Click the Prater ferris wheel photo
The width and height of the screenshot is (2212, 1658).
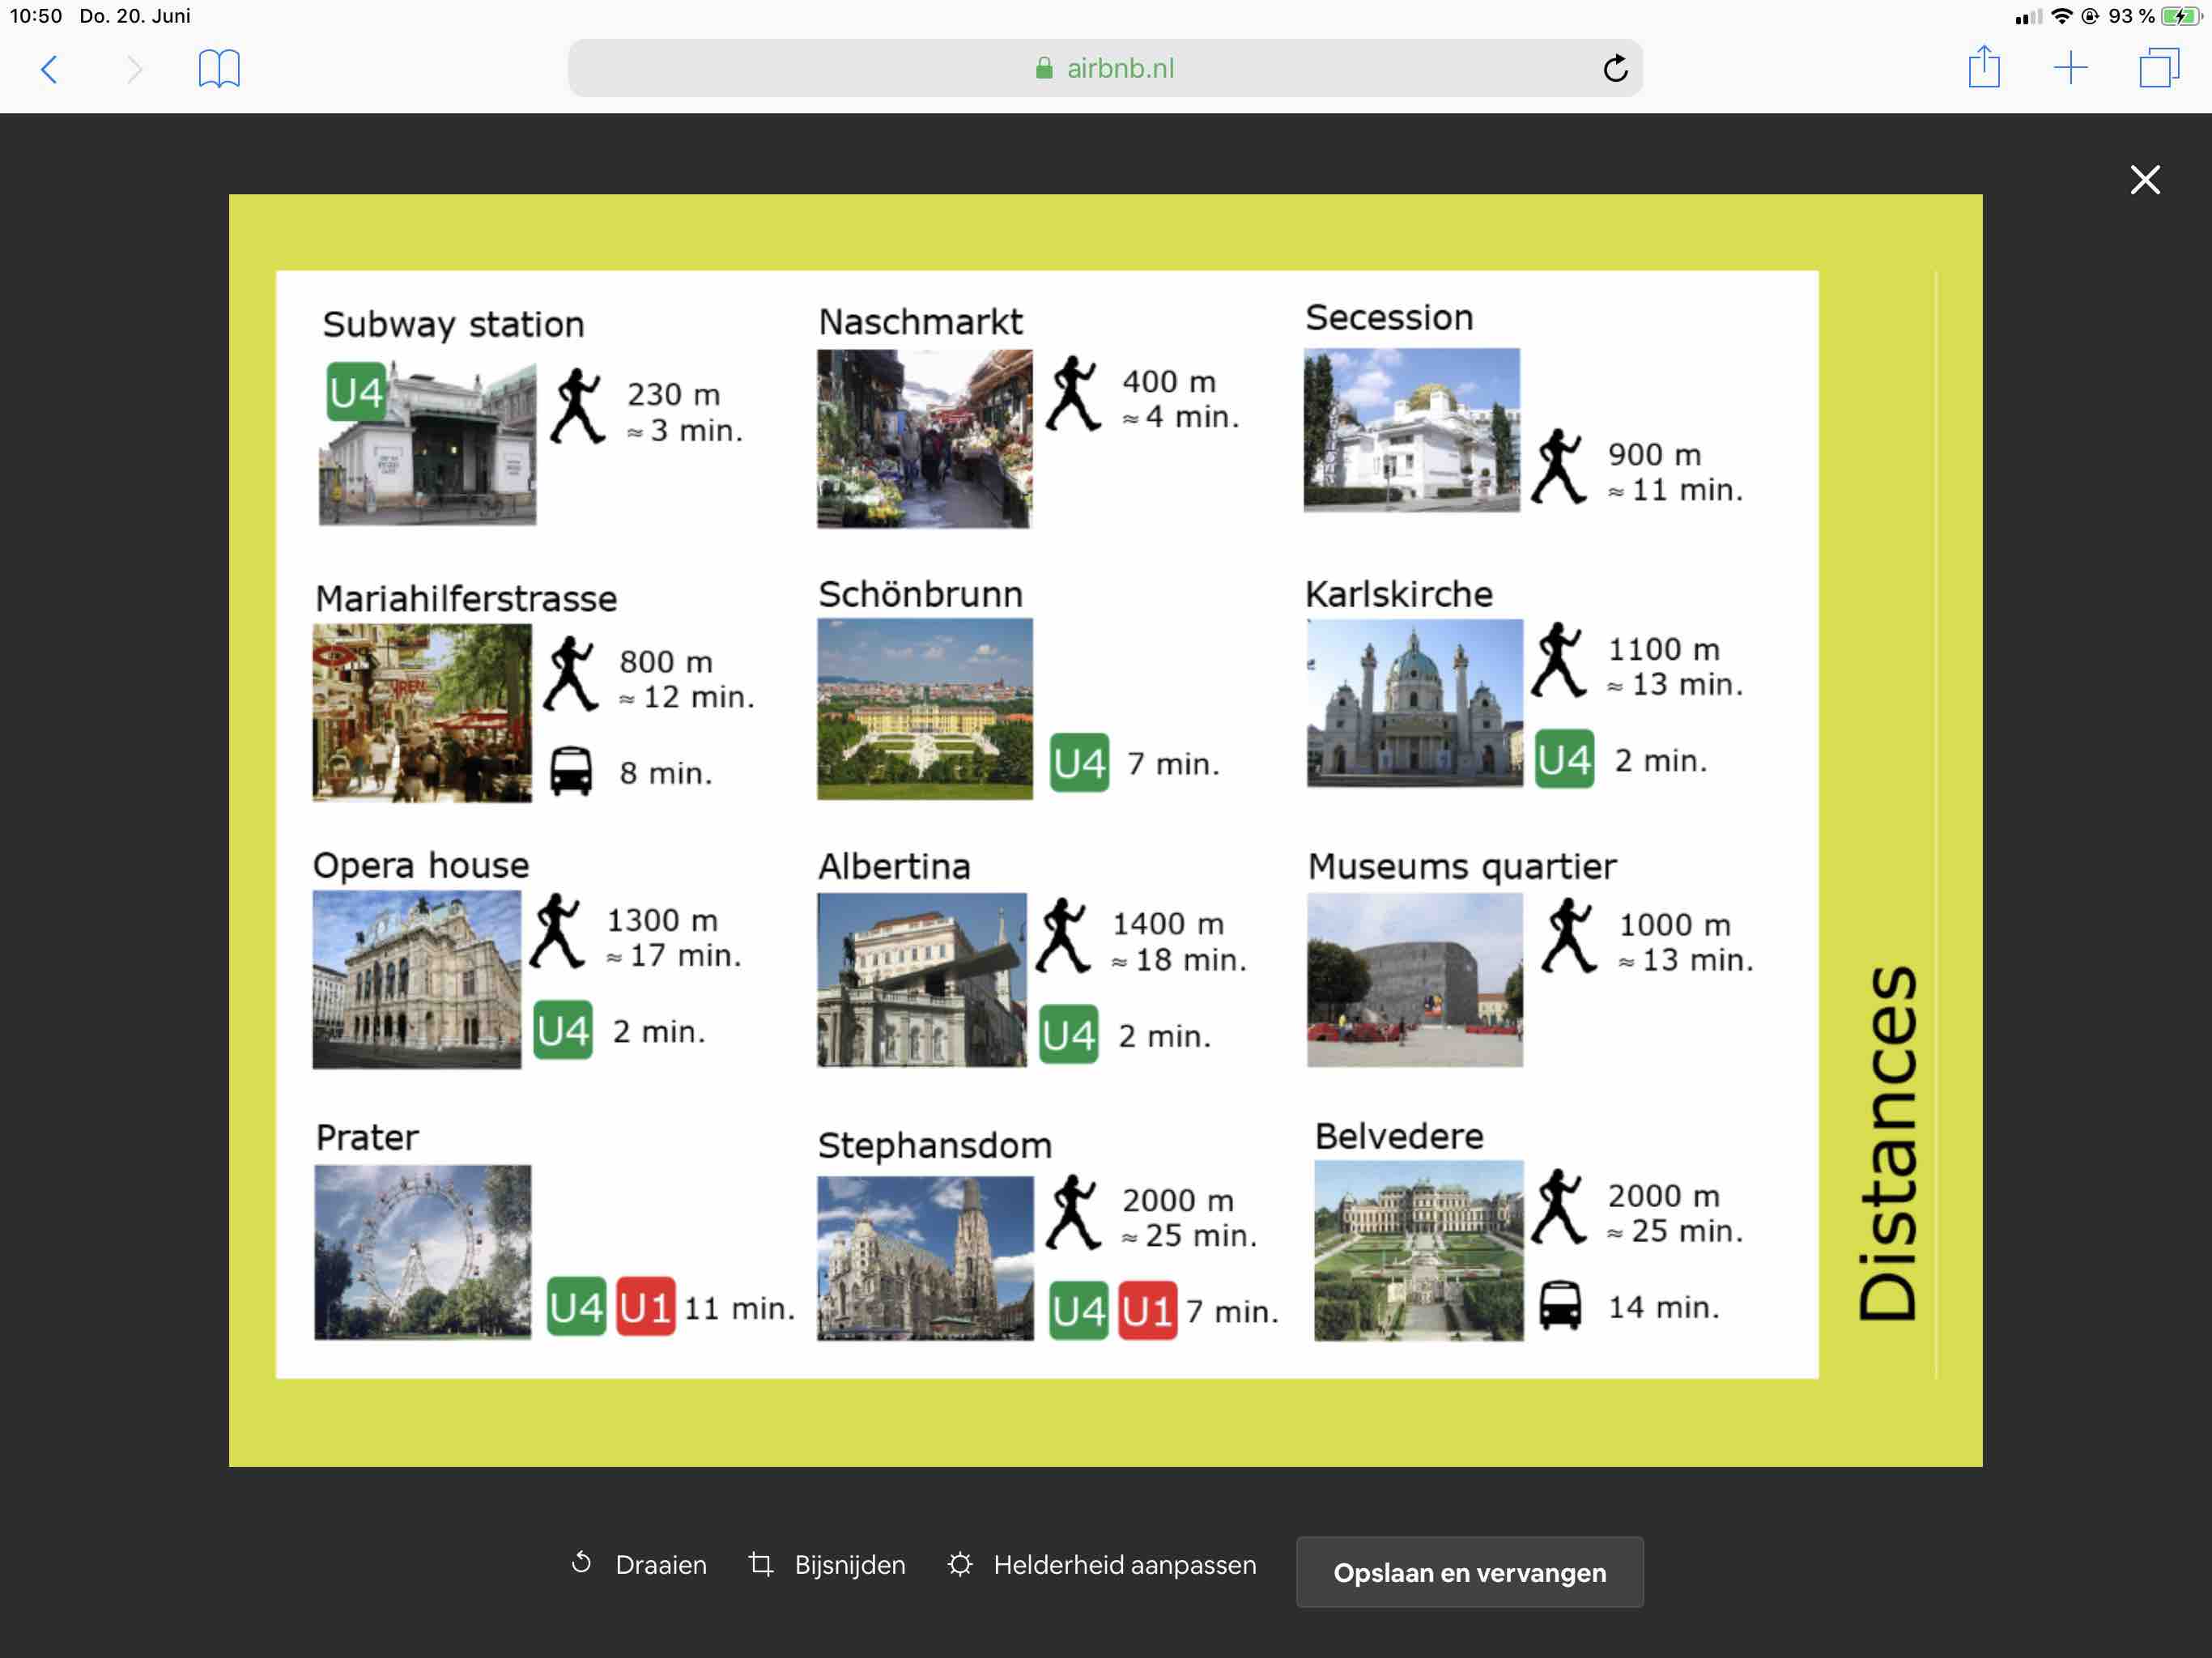[x=422, y=1250]
